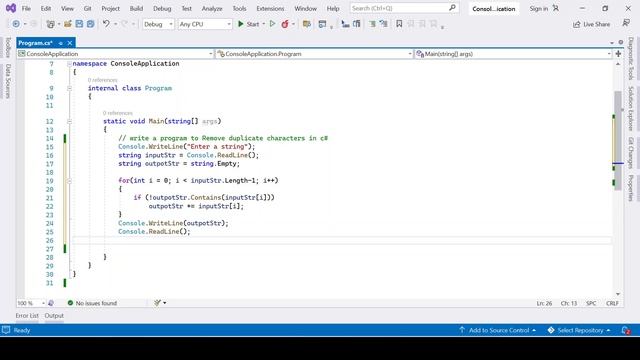
Task: Open the Main(string[] args) member dropdown
Action: (x=513, y=54)
